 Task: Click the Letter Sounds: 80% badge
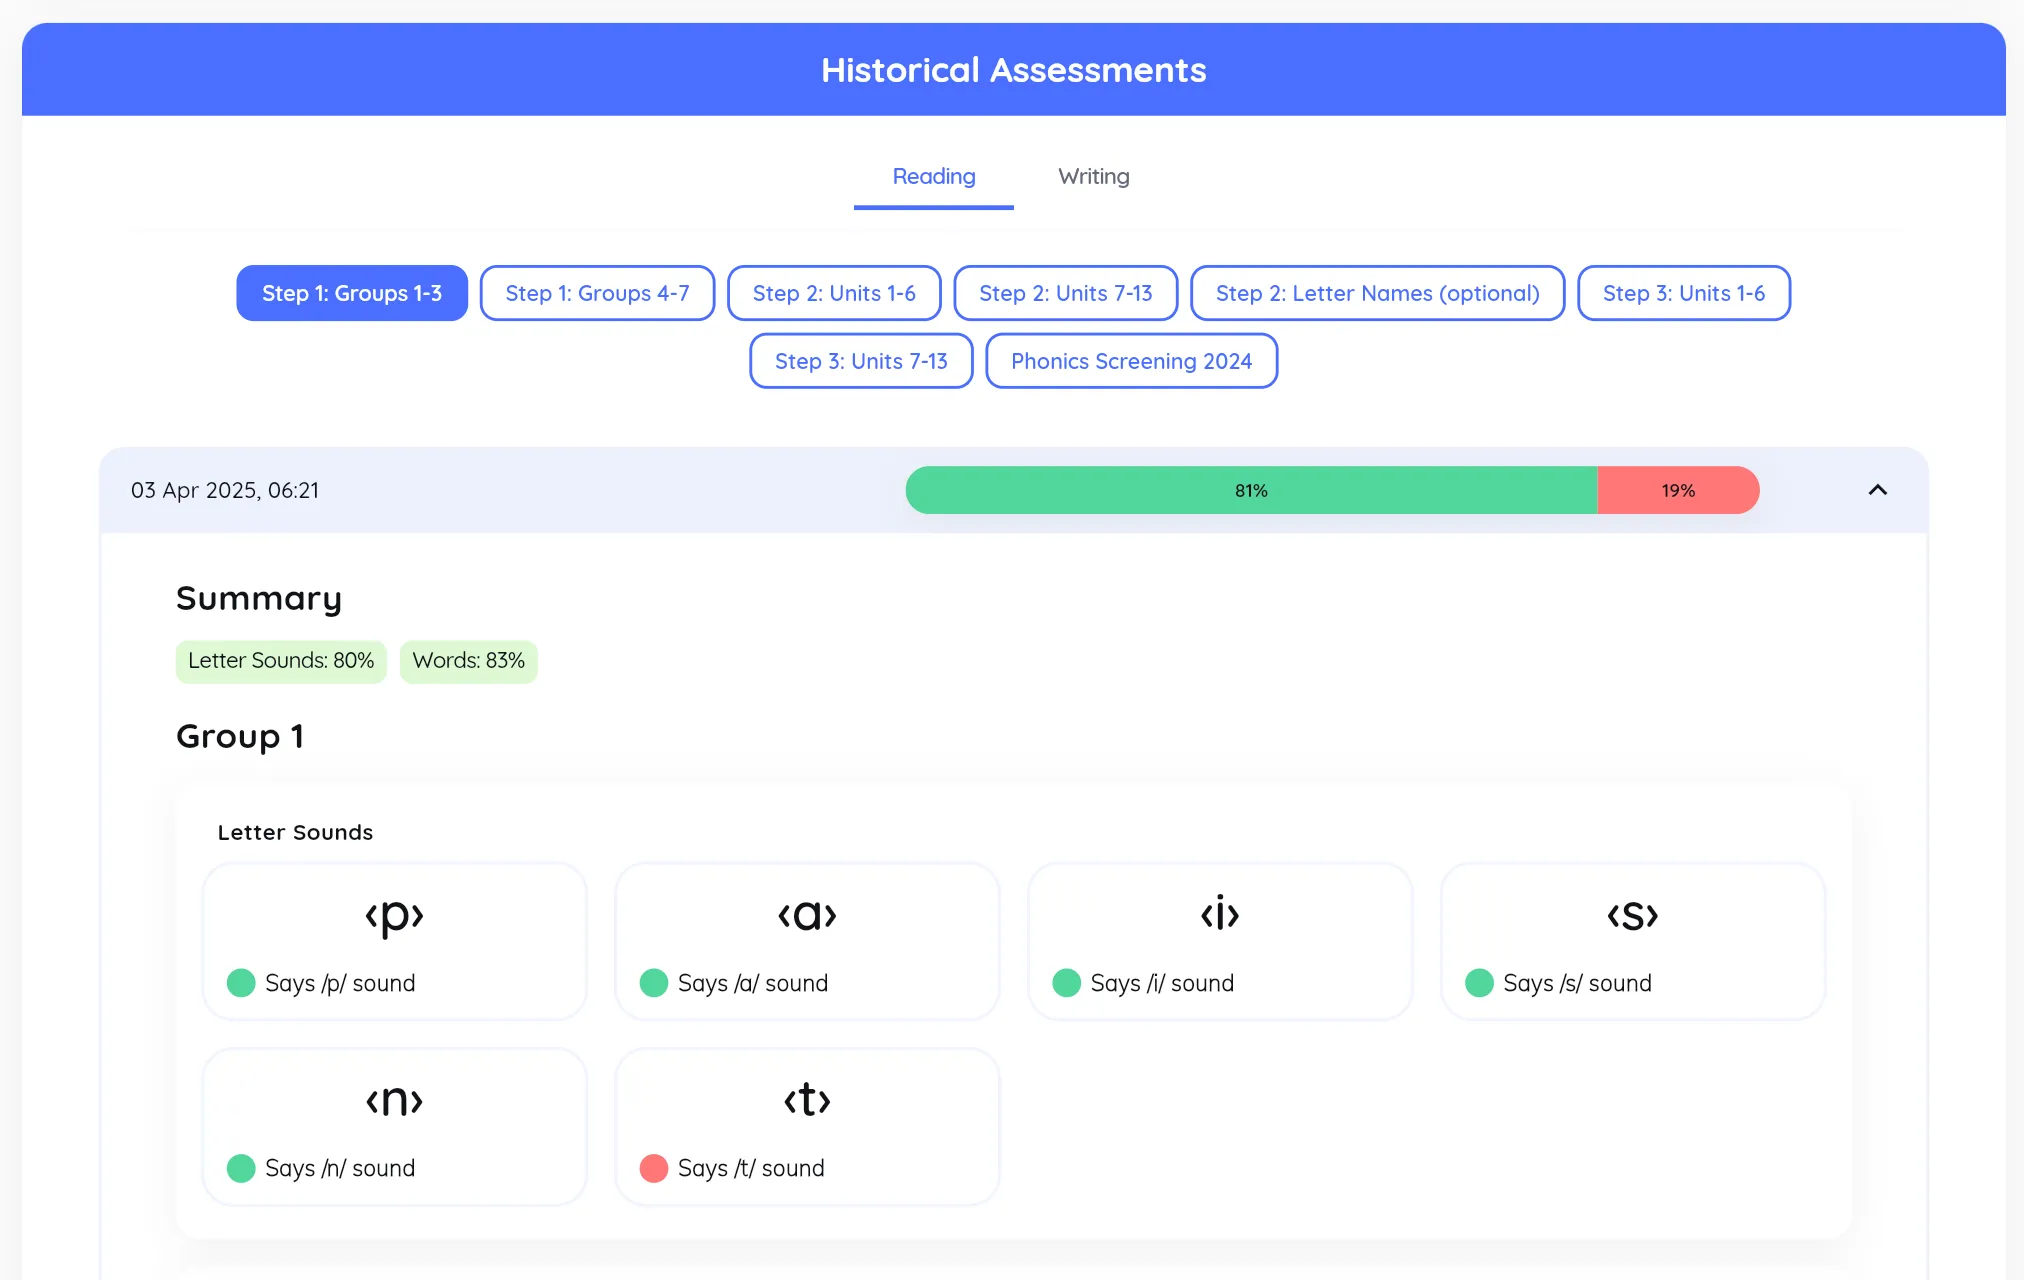(281, 661)
